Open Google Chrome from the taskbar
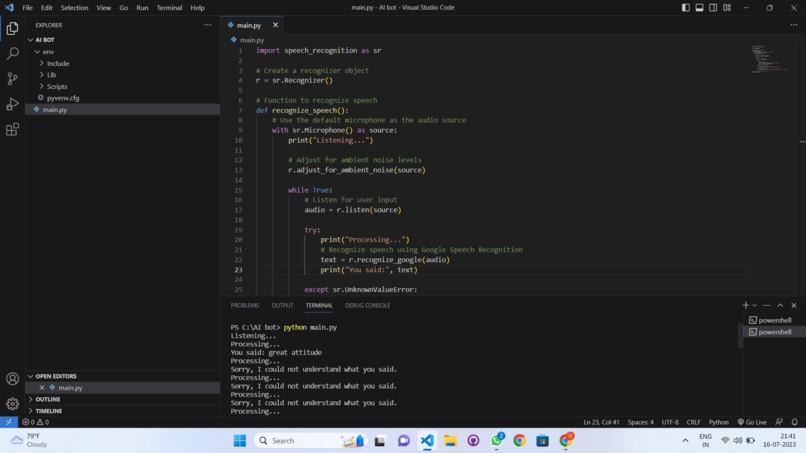Viewport: 806px width, 453px height. pos(519,441)
